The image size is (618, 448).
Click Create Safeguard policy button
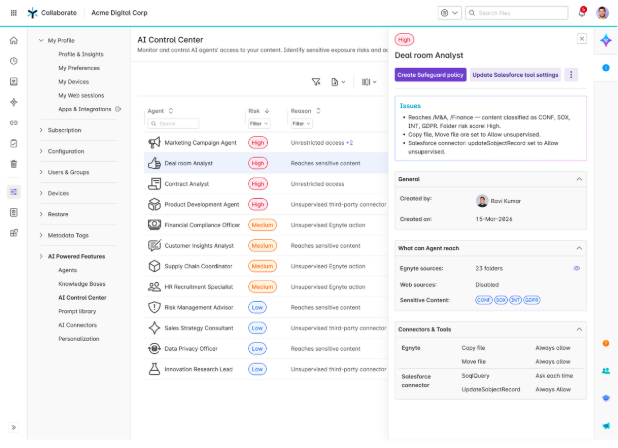pos(430,74)
